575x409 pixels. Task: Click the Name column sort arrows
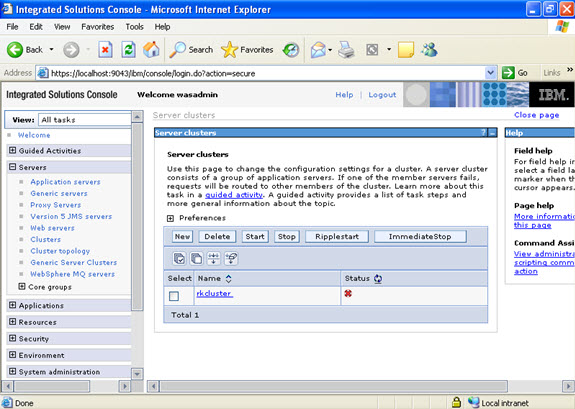tap(228, 279)
